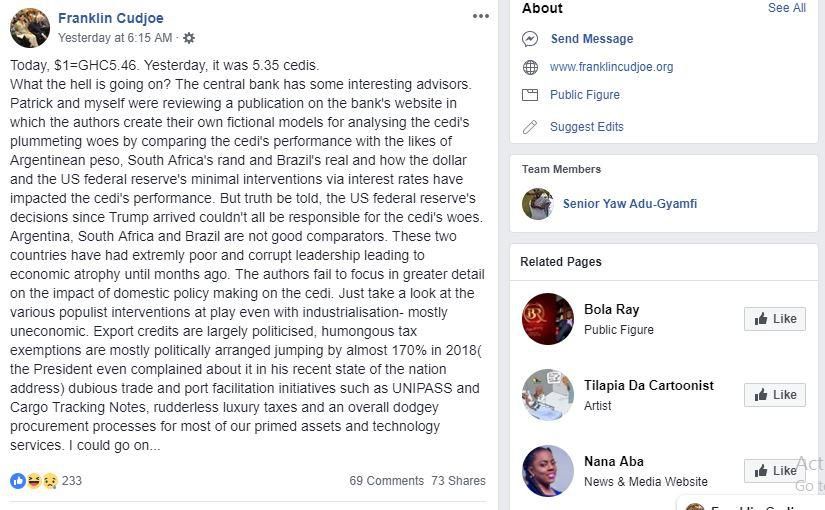
Task: Click the Send Message link
Action: click(591, 39)
